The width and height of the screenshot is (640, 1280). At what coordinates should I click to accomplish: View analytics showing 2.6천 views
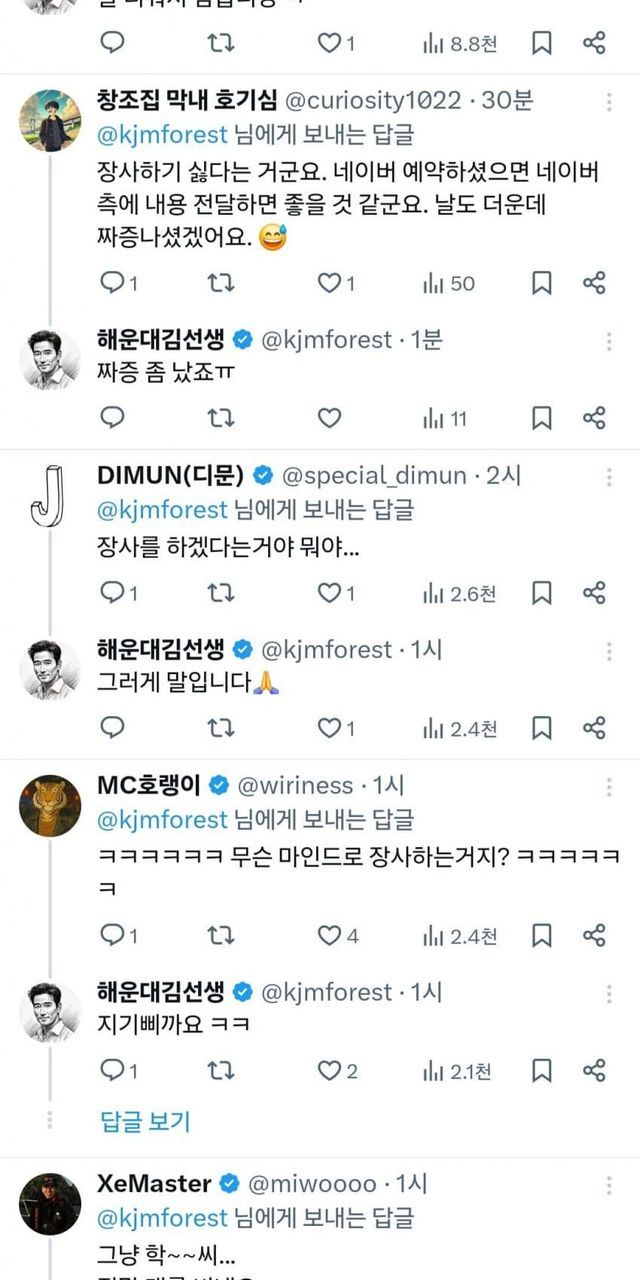(x=459, y=593)
